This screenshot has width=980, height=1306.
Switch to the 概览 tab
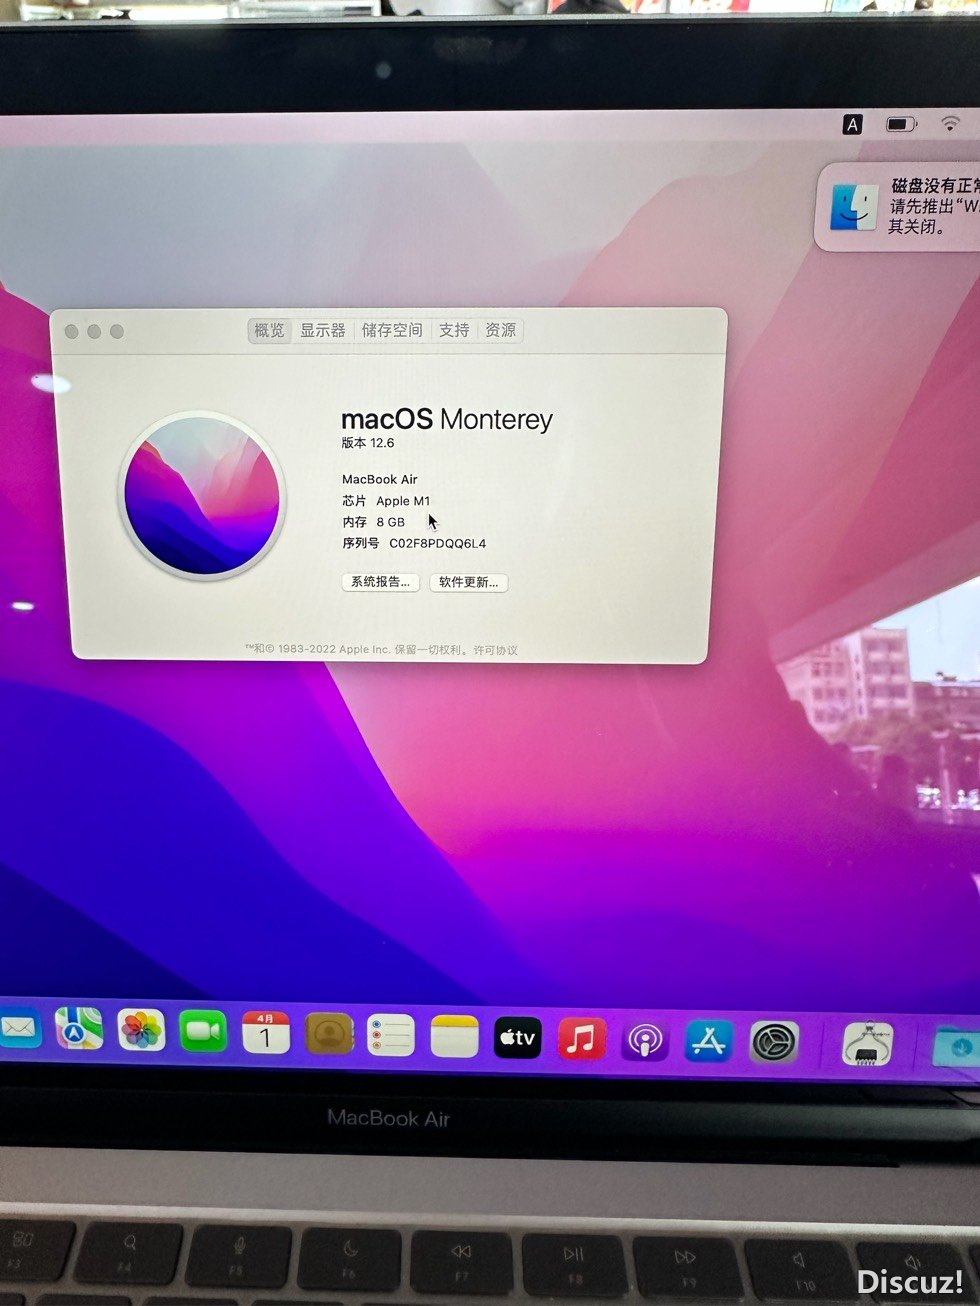tap(269, 330)
